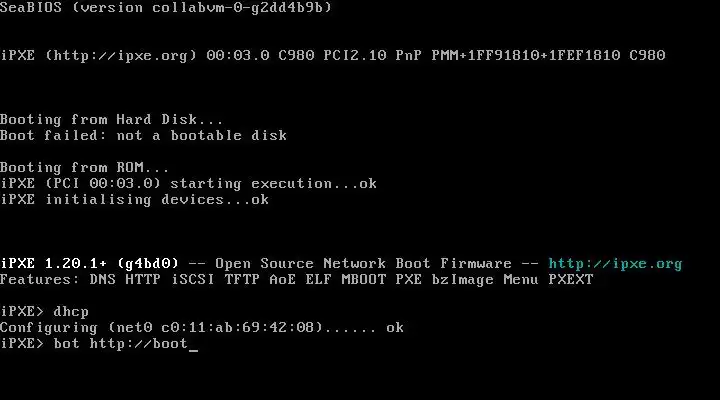Image resolution: width=720 pixels, height=400 pixels.
Task: Click the 'iPXE initialising devices...ok' line
Action: 134,200
